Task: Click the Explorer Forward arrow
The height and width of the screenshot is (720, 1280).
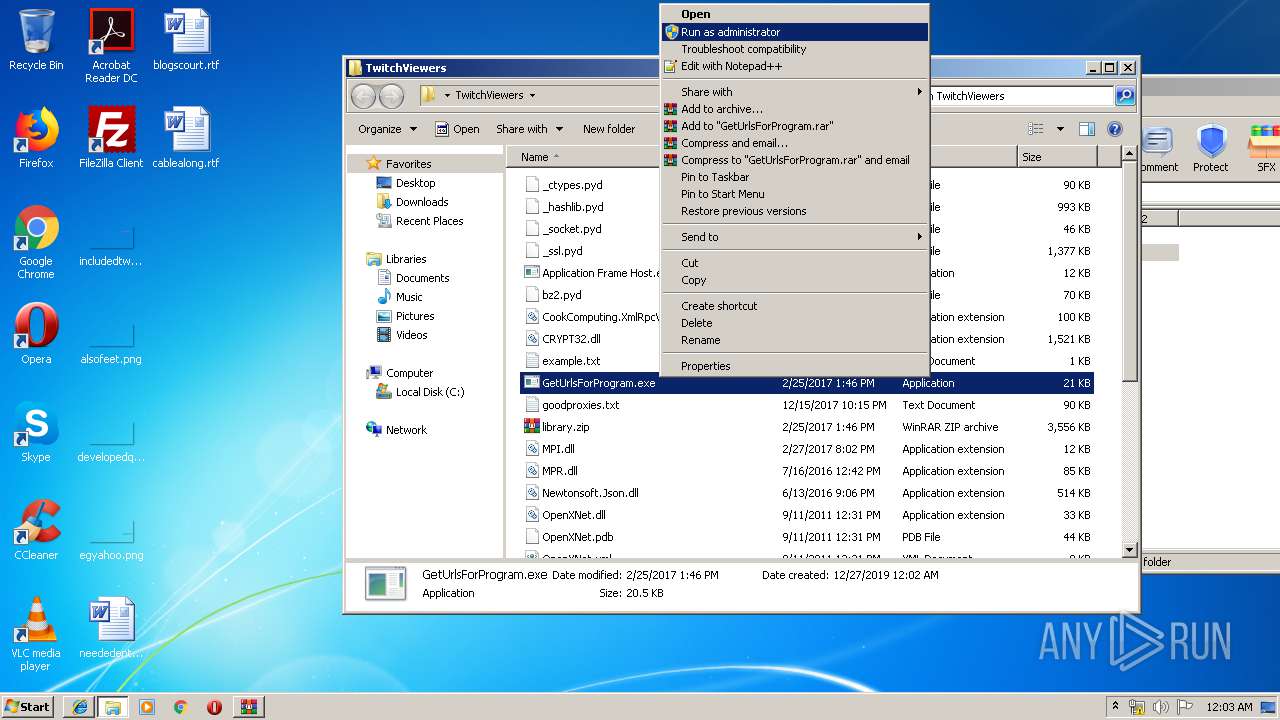Action: [391, 96]
